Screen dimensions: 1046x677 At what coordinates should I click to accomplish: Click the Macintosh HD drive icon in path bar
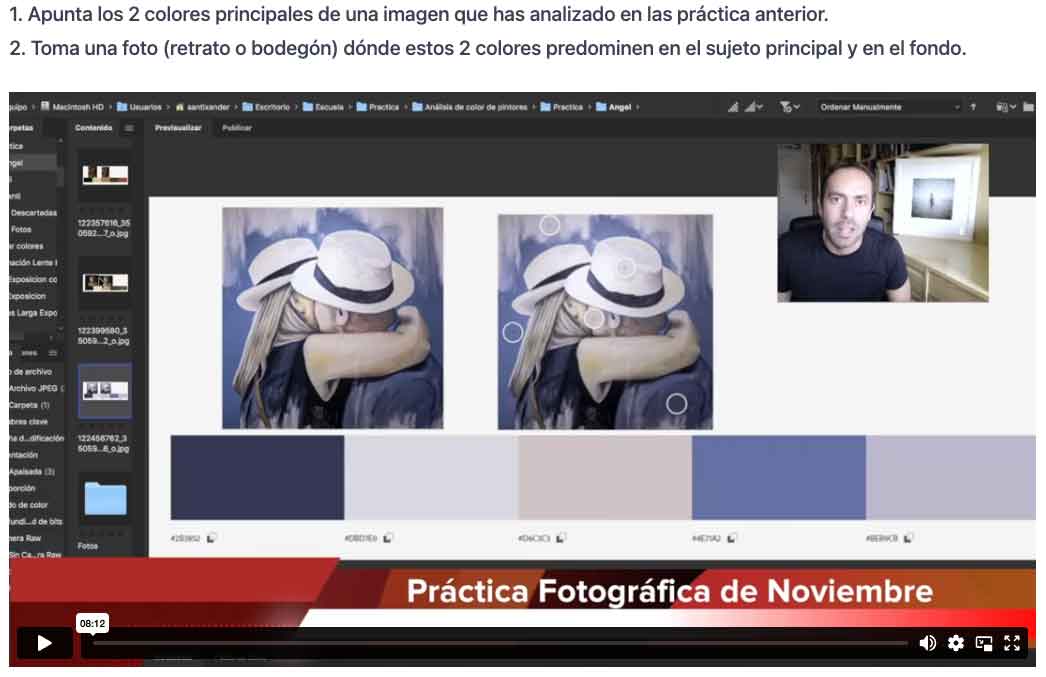tap(45, 107)
